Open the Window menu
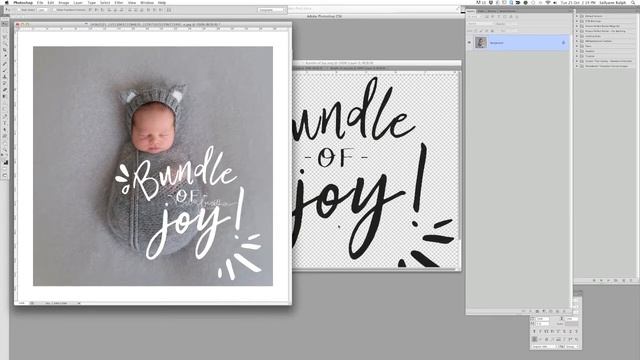Viewport: 640px width, 360px height. pos(147,2)
